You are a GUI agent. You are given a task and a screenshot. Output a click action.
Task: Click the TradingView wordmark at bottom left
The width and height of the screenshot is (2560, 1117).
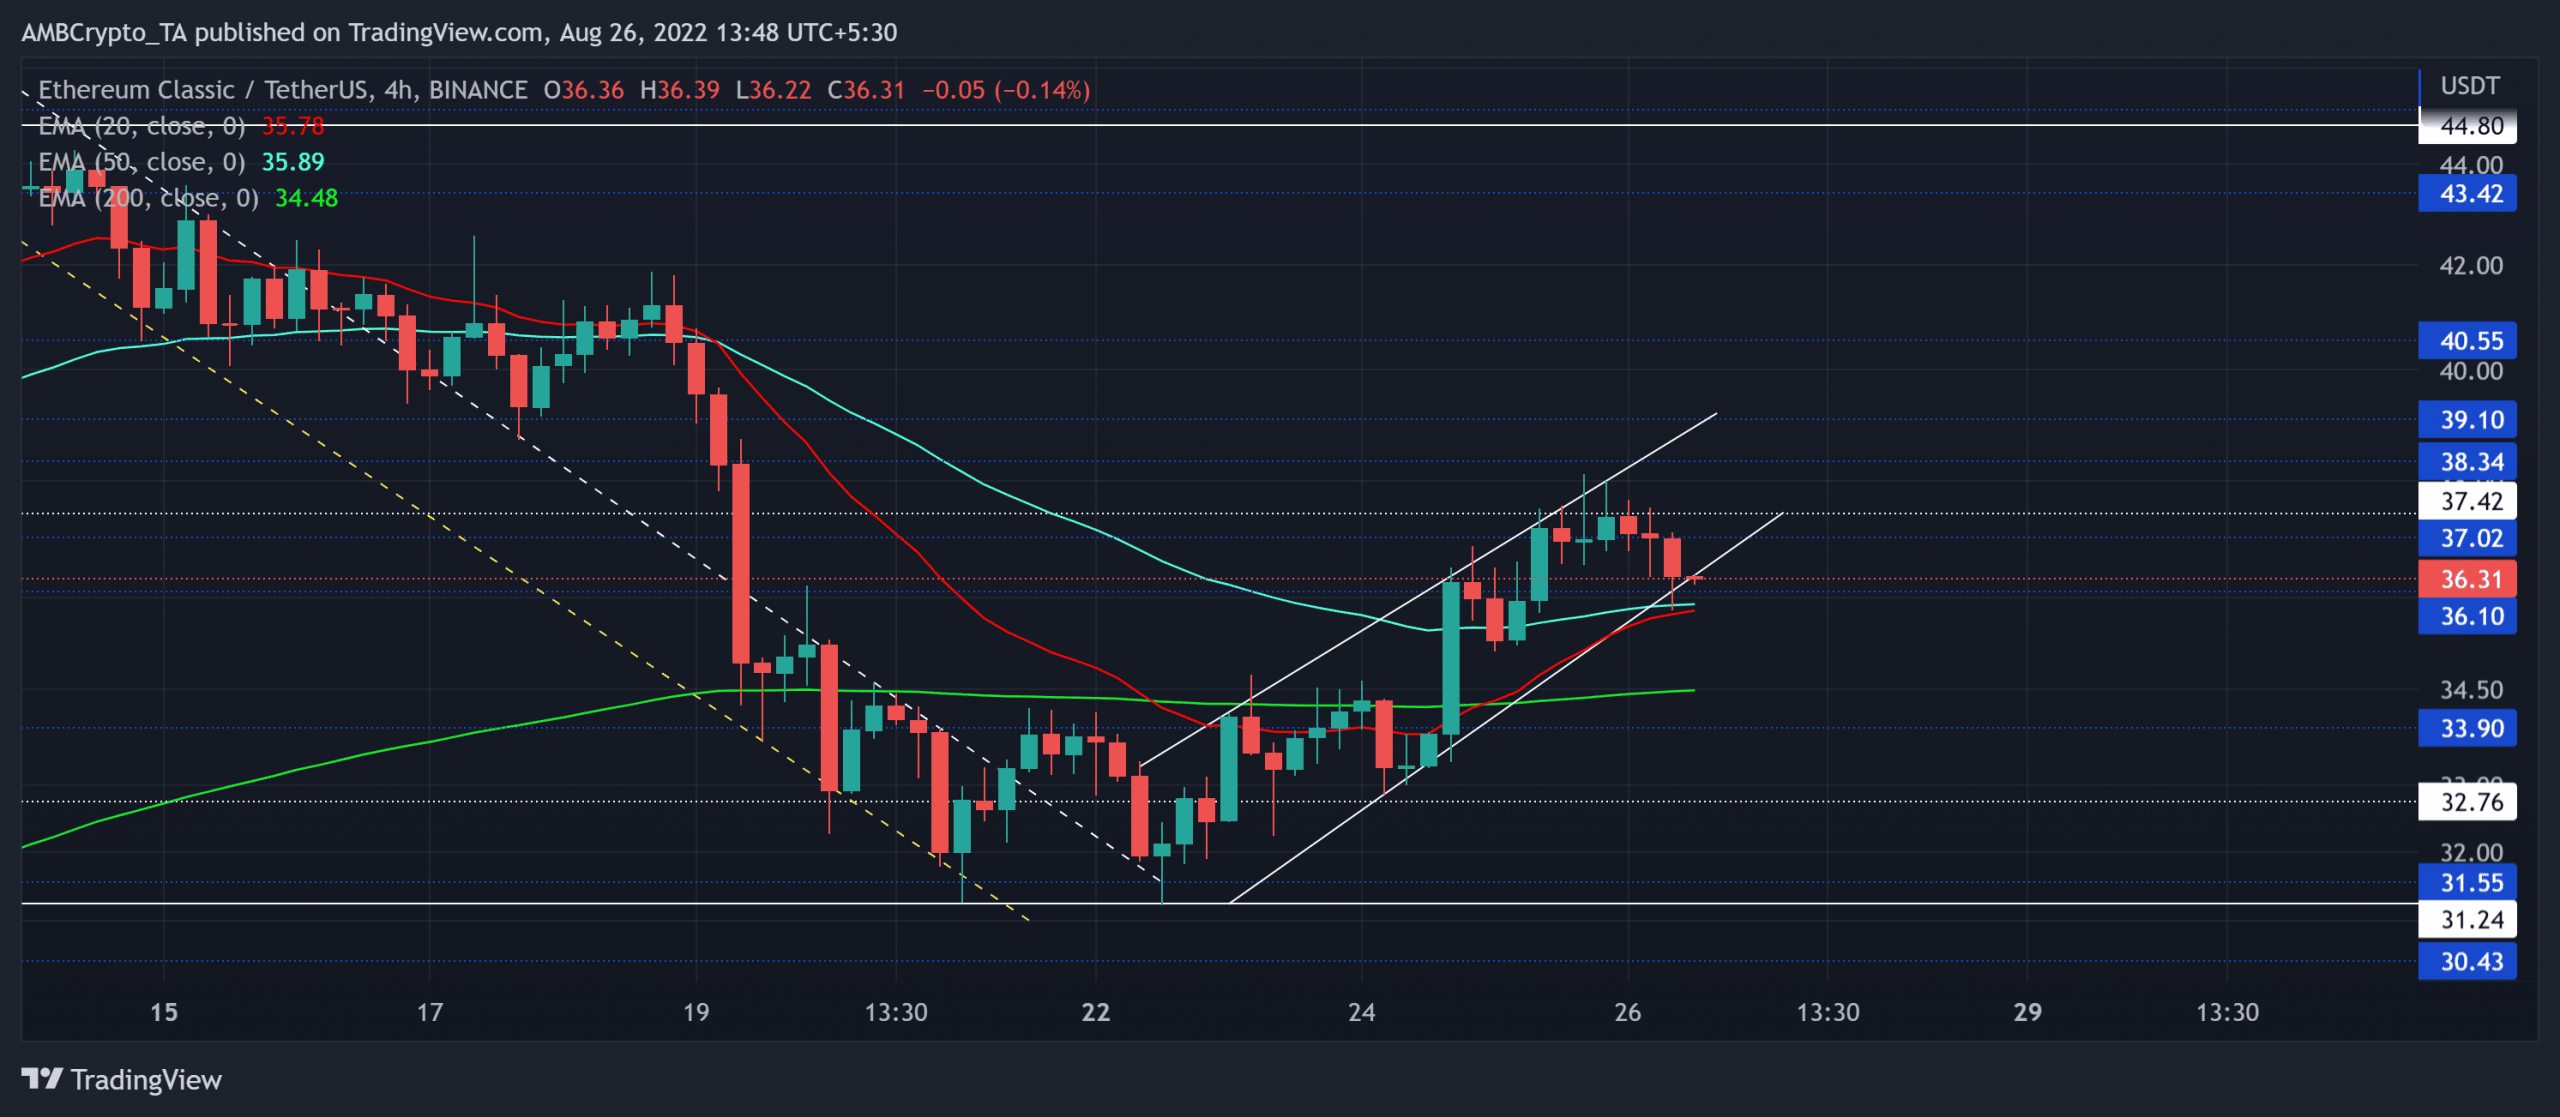[x=146, y=1080]
